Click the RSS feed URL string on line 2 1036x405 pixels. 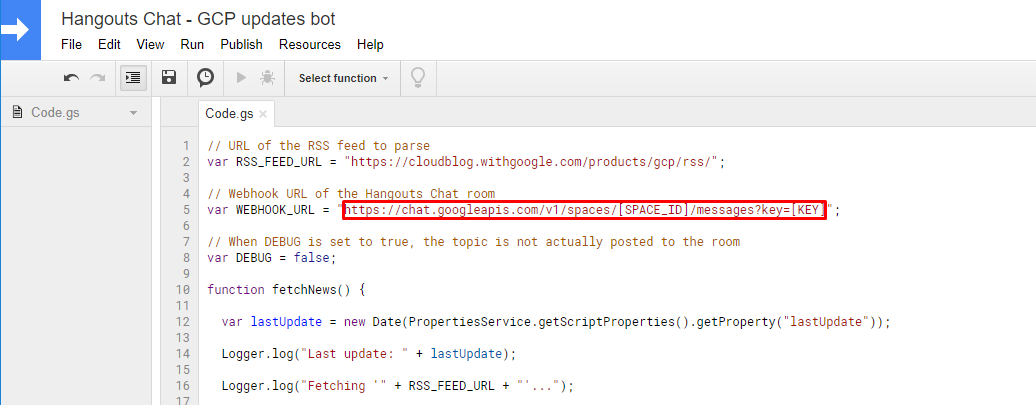(531, 162)
